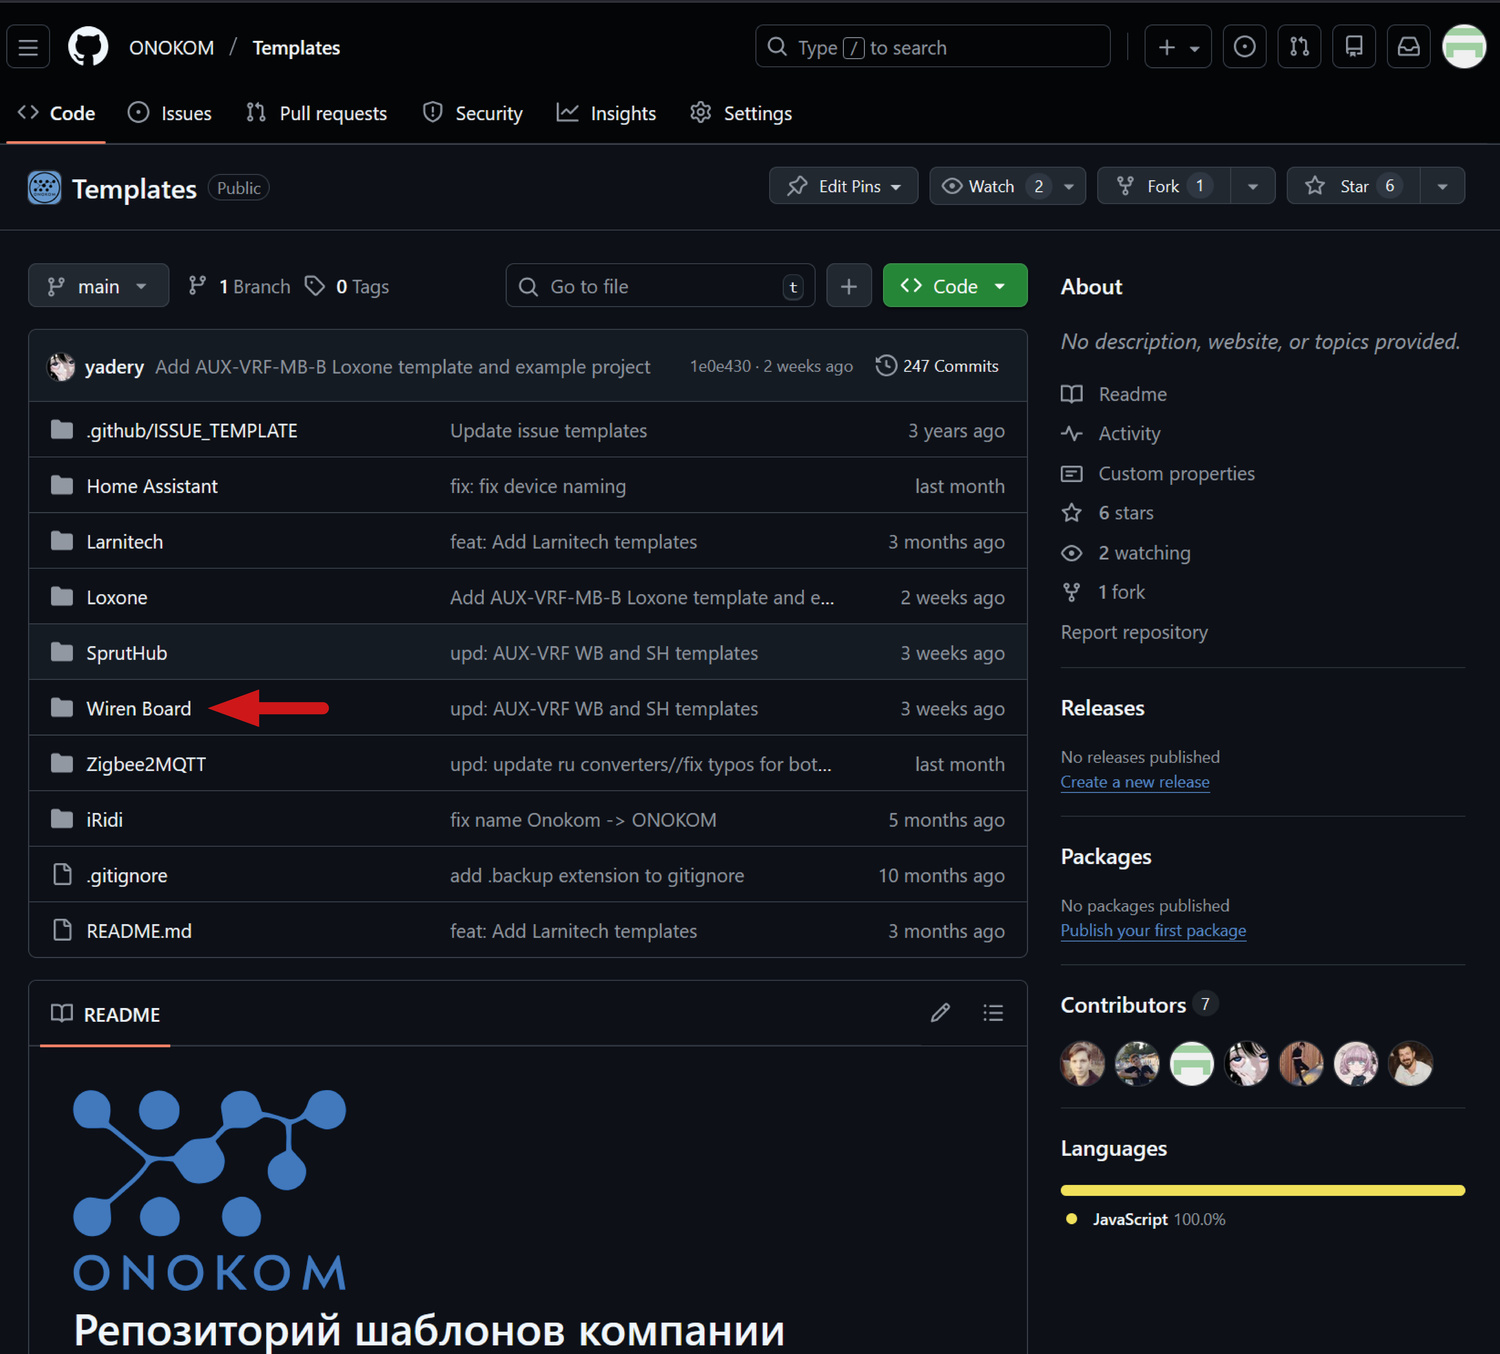The image size is (1500, 1354).
Task: Open the Loxone folder
Action: 117,597
